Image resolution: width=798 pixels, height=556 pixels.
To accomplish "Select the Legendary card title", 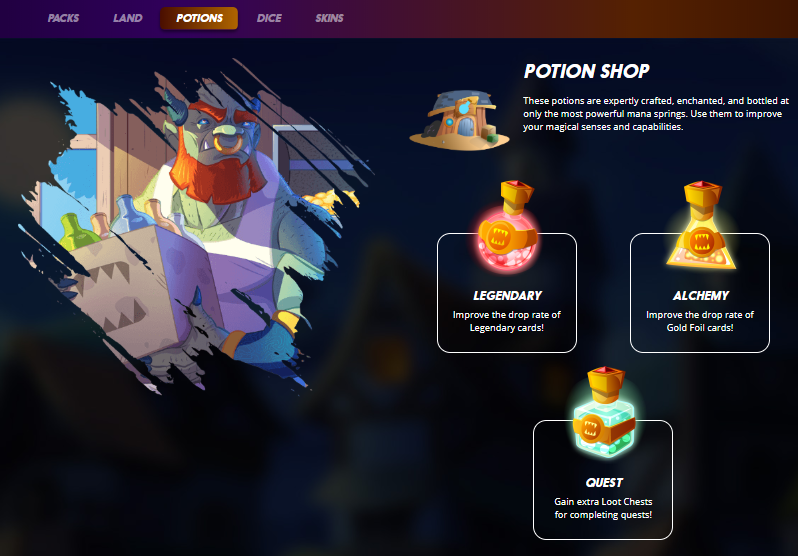I will pyautogui.click(x=507, y=295).
